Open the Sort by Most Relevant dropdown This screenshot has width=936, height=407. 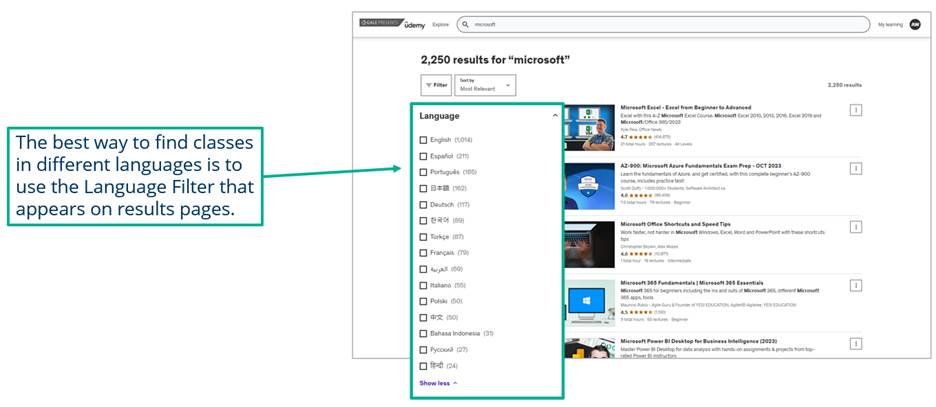pyautogui.click(x=485, y=85)
